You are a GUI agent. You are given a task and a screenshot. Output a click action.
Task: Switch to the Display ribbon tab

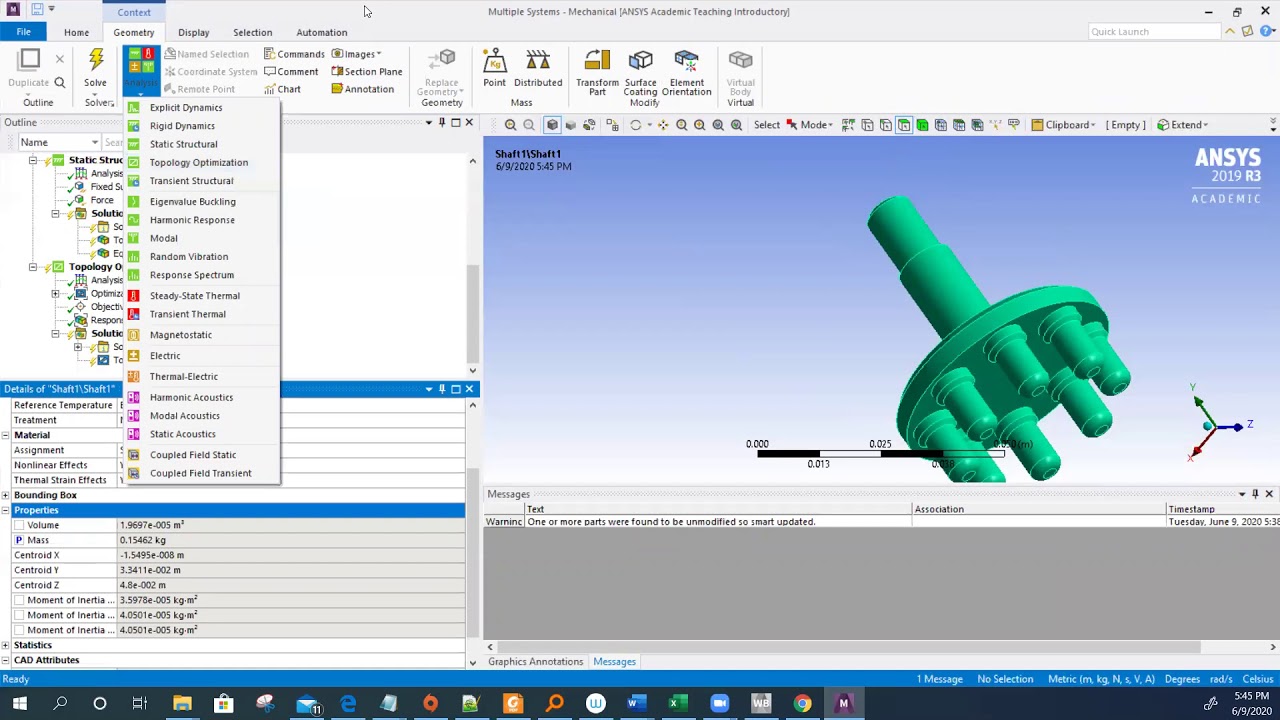click(193, 32)
